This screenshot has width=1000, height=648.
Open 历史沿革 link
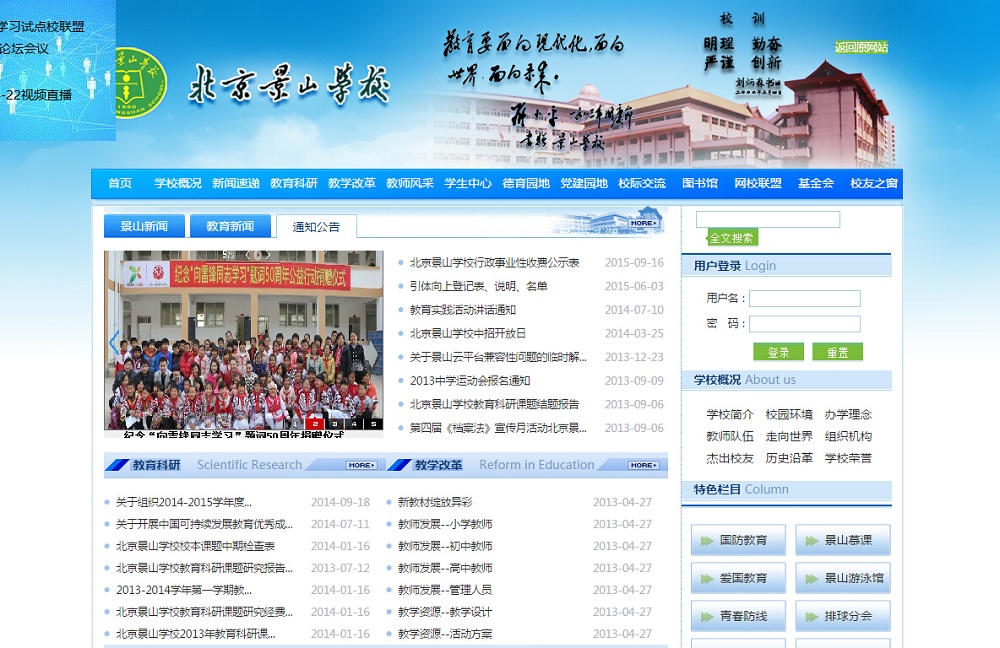[x=789, y=458]
